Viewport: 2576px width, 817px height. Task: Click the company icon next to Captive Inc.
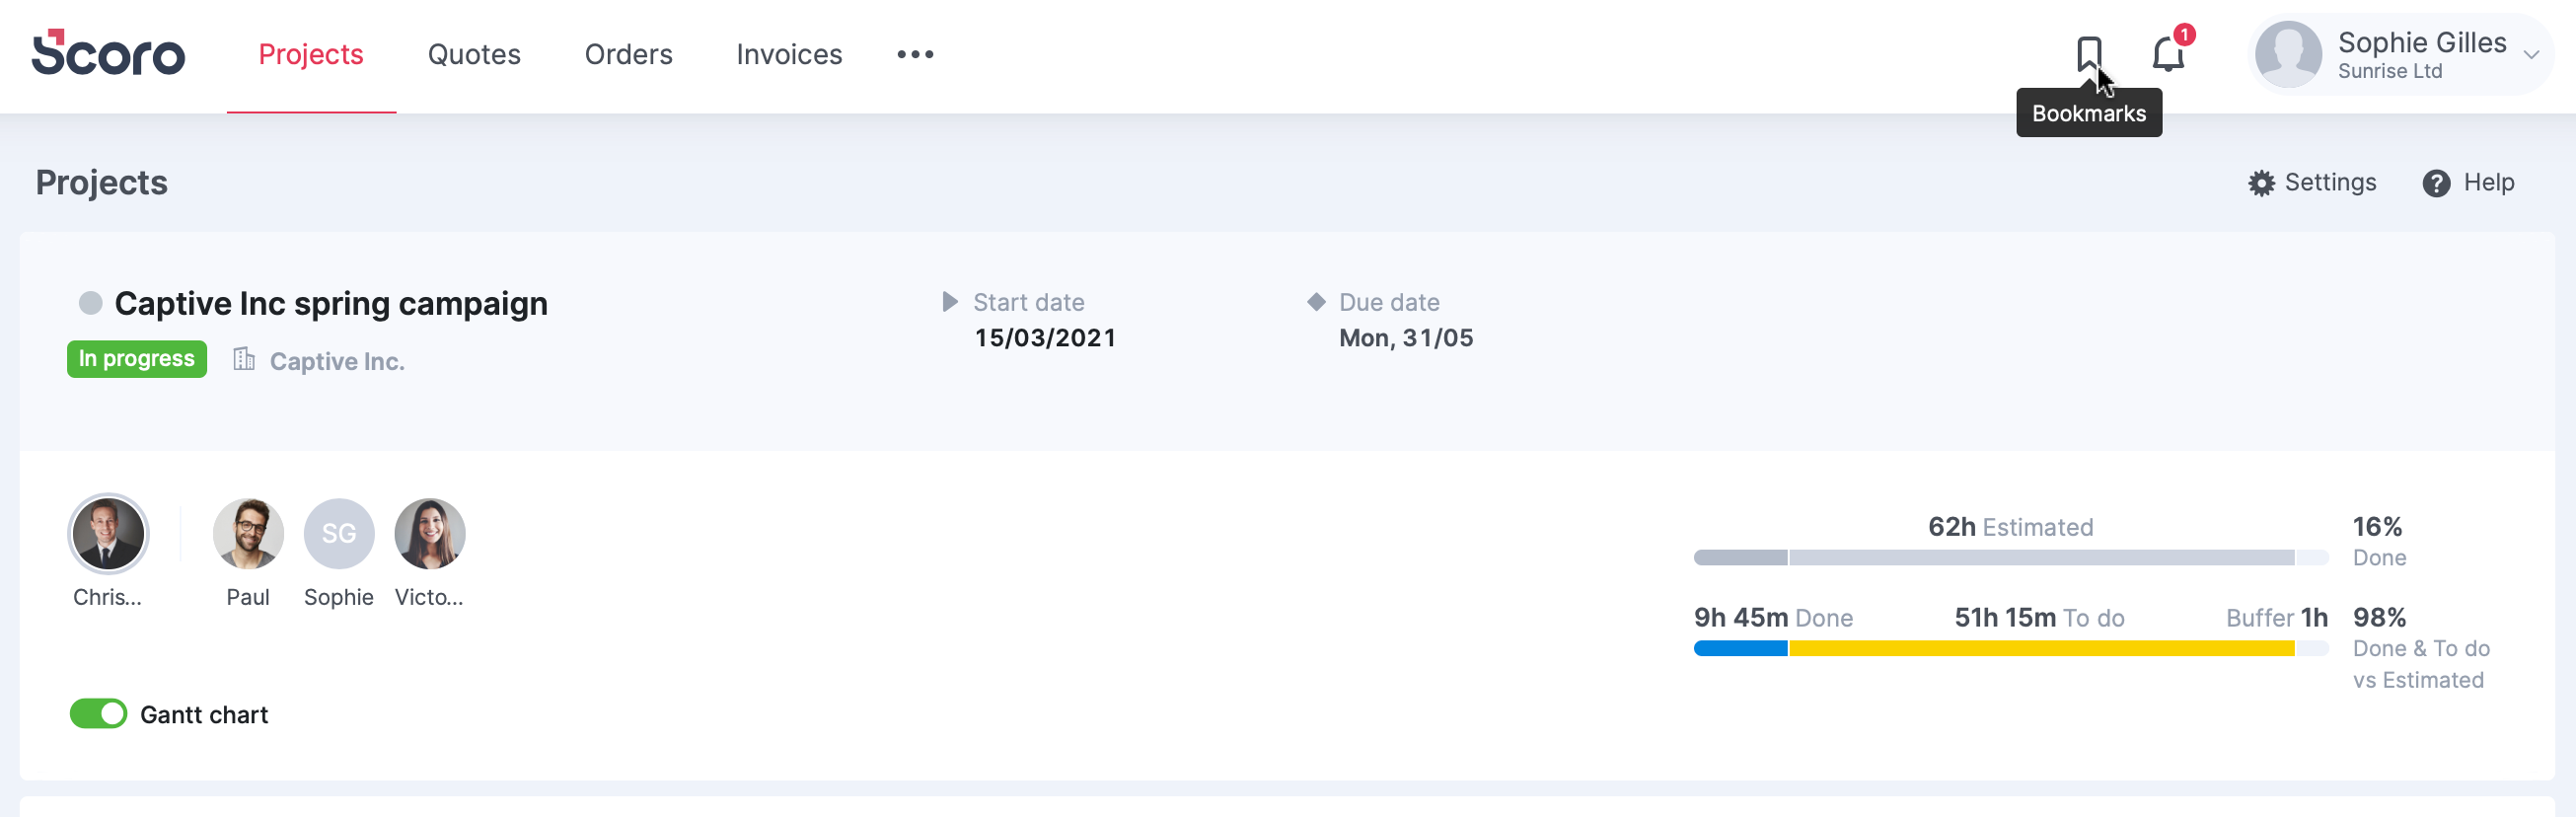(243, 360)
